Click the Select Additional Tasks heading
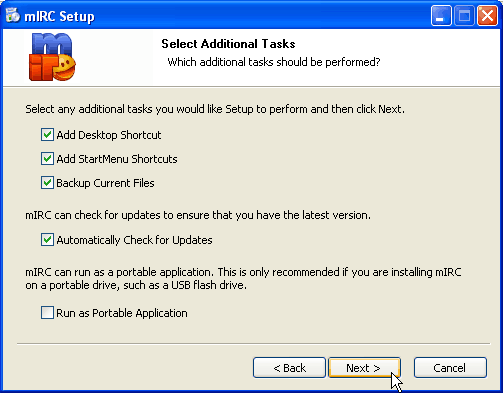Viewport: 503px width, 393px height. tap(228, 44)
